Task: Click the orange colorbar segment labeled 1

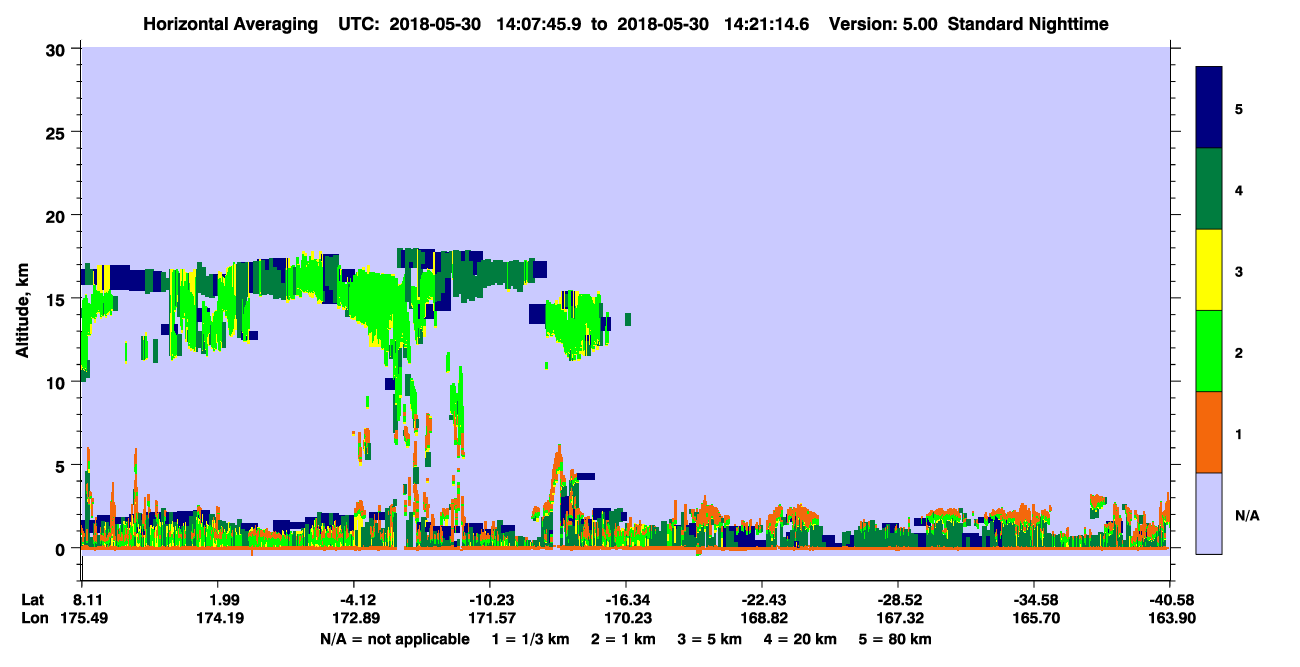Action: 1209,432
